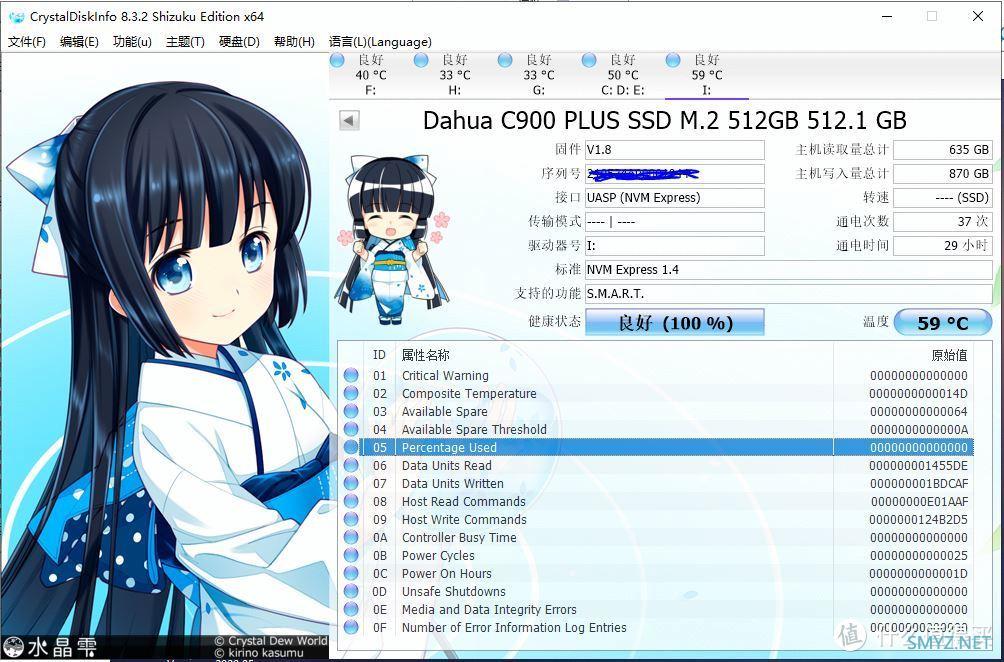Click status icon of Data Units Read row
The width and height of the screenshot is (1004, 662).
click(351, 465)
